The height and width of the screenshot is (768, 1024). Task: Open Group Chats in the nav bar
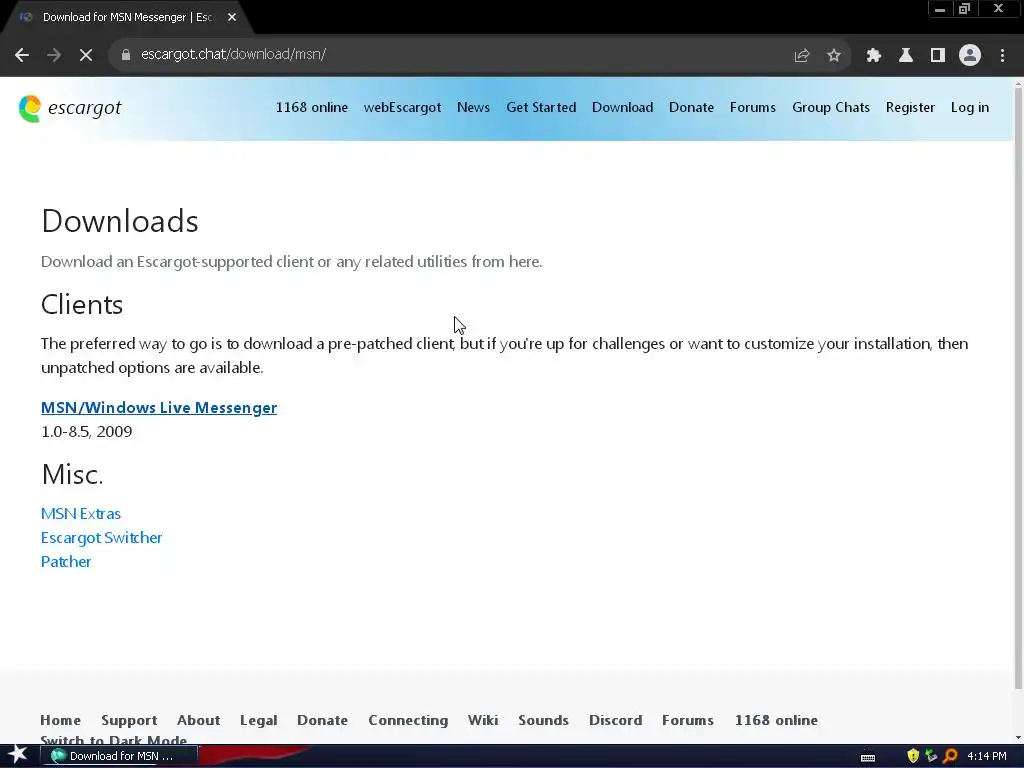tap(831, 108)
